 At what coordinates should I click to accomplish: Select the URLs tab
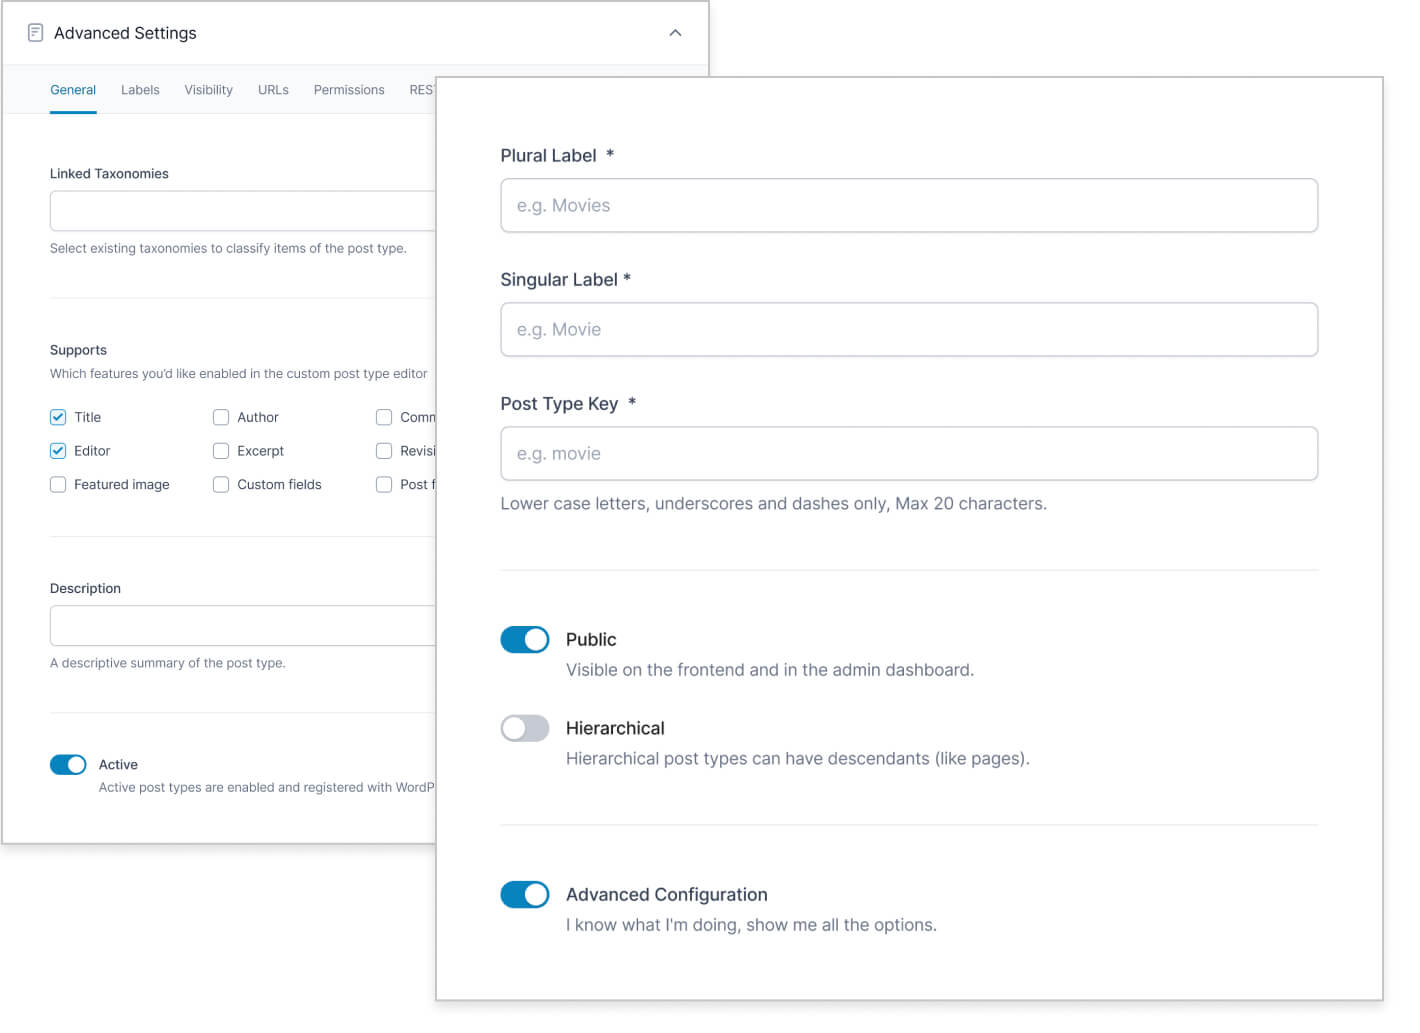click(273, 90)
